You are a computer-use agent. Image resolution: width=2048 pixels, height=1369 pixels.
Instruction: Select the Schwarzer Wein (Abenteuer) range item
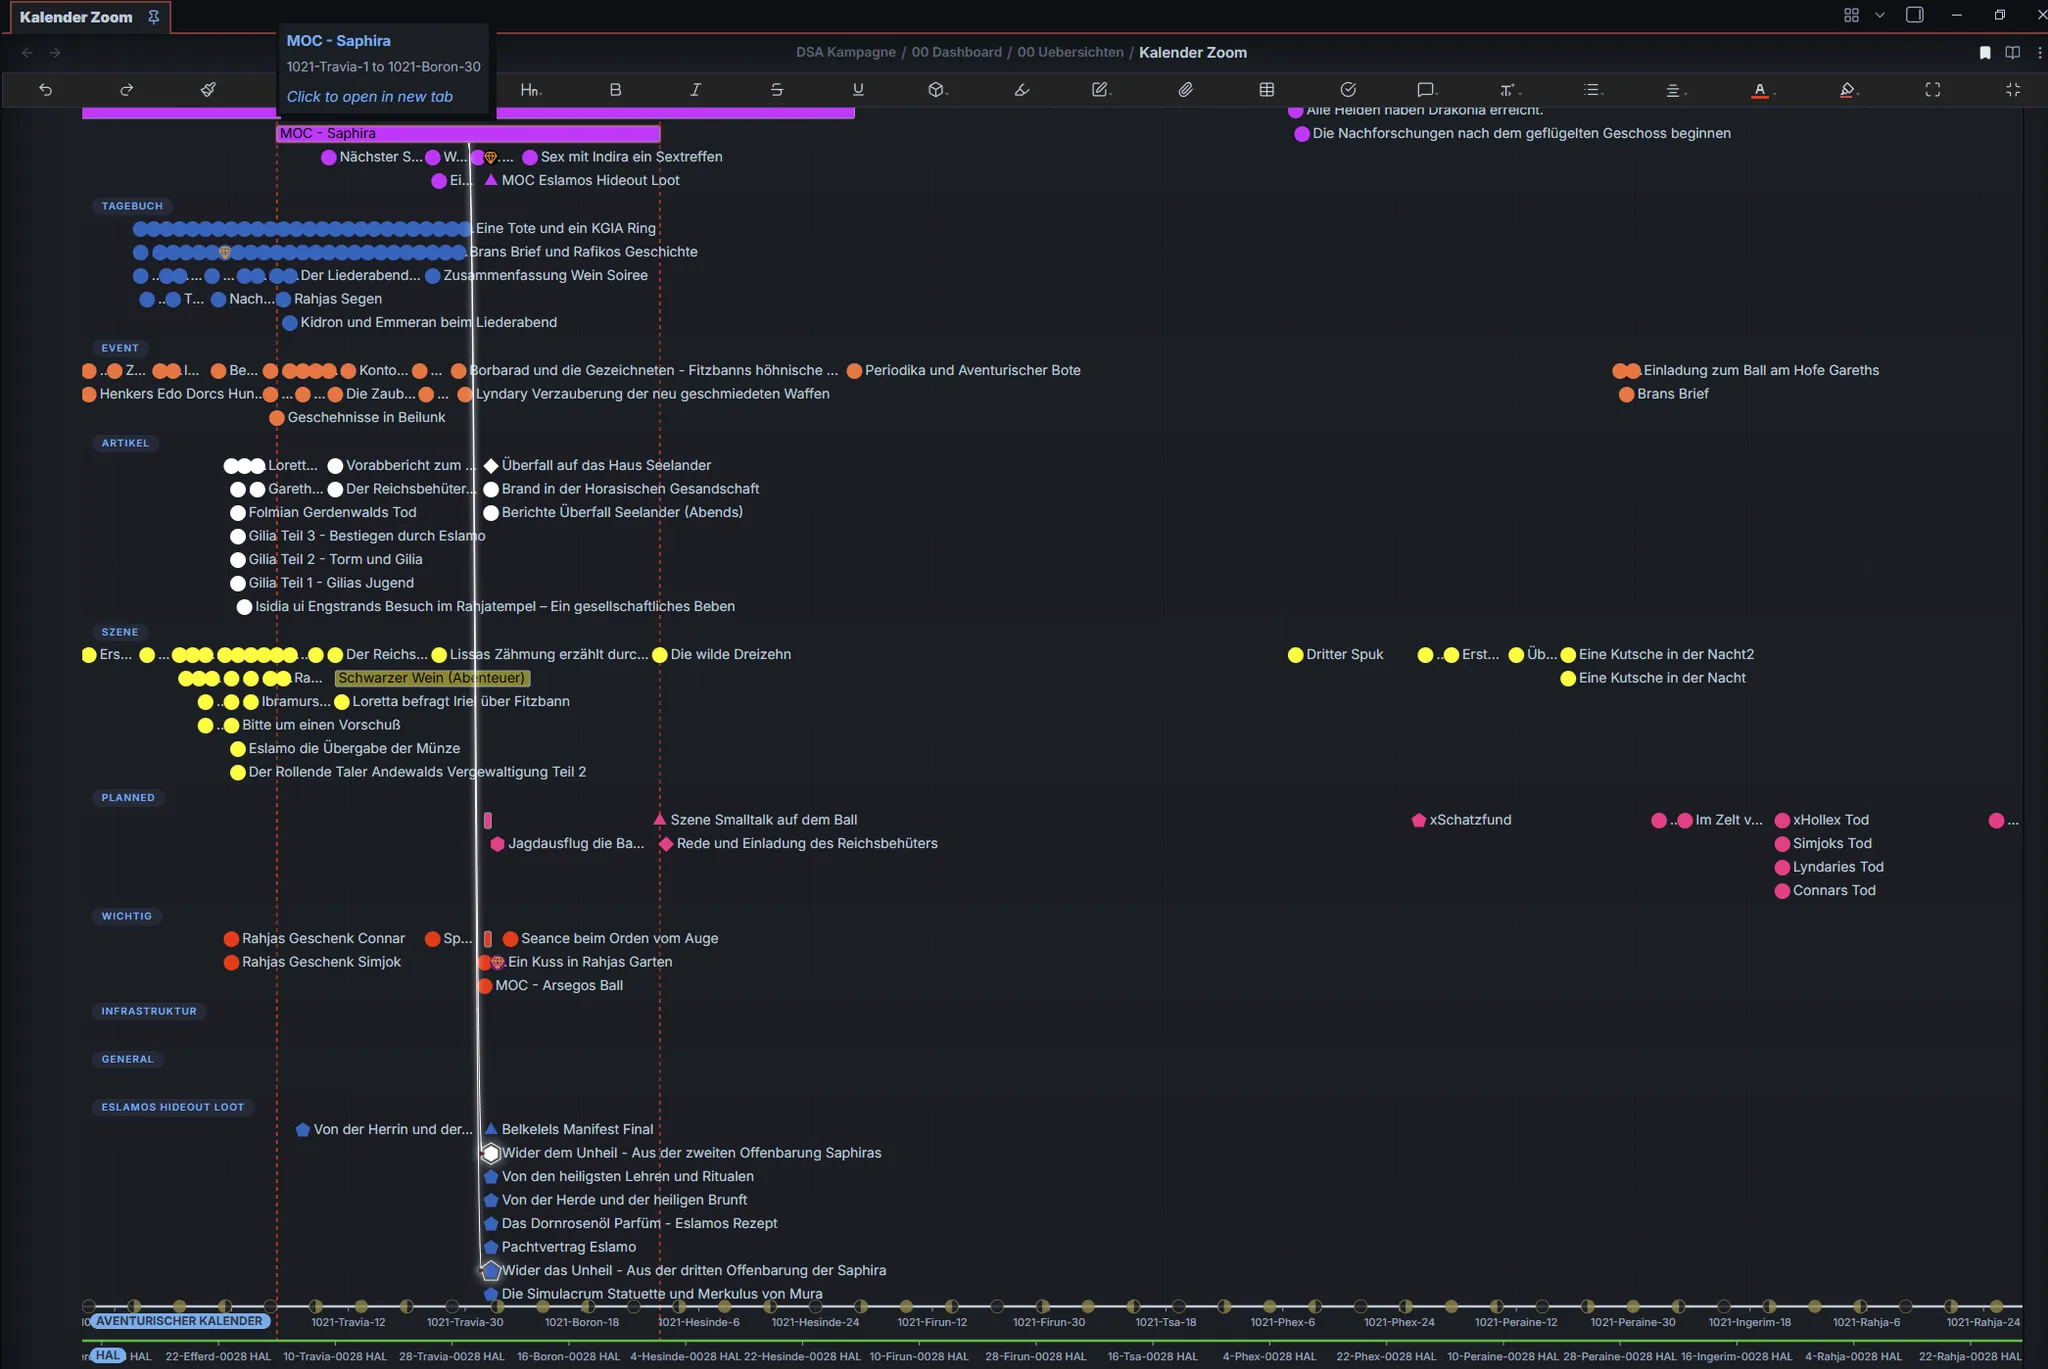pos(432,678)
